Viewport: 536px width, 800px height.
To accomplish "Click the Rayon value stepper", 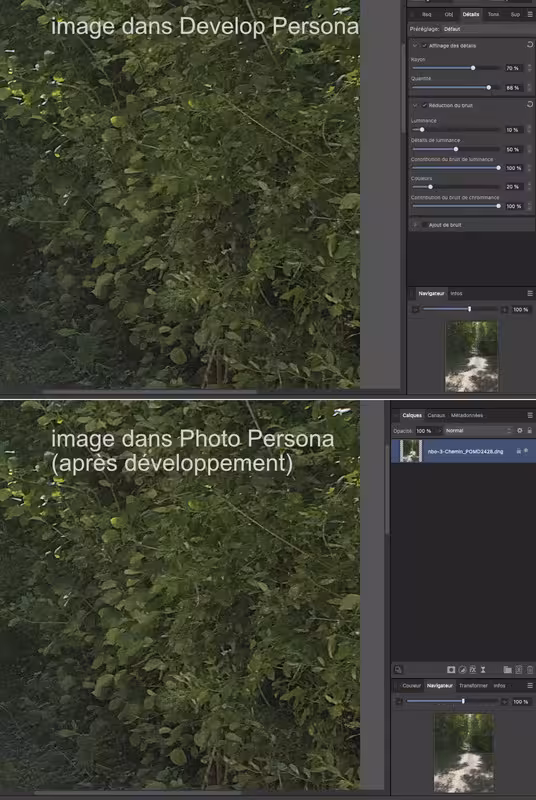I will 530,68.
